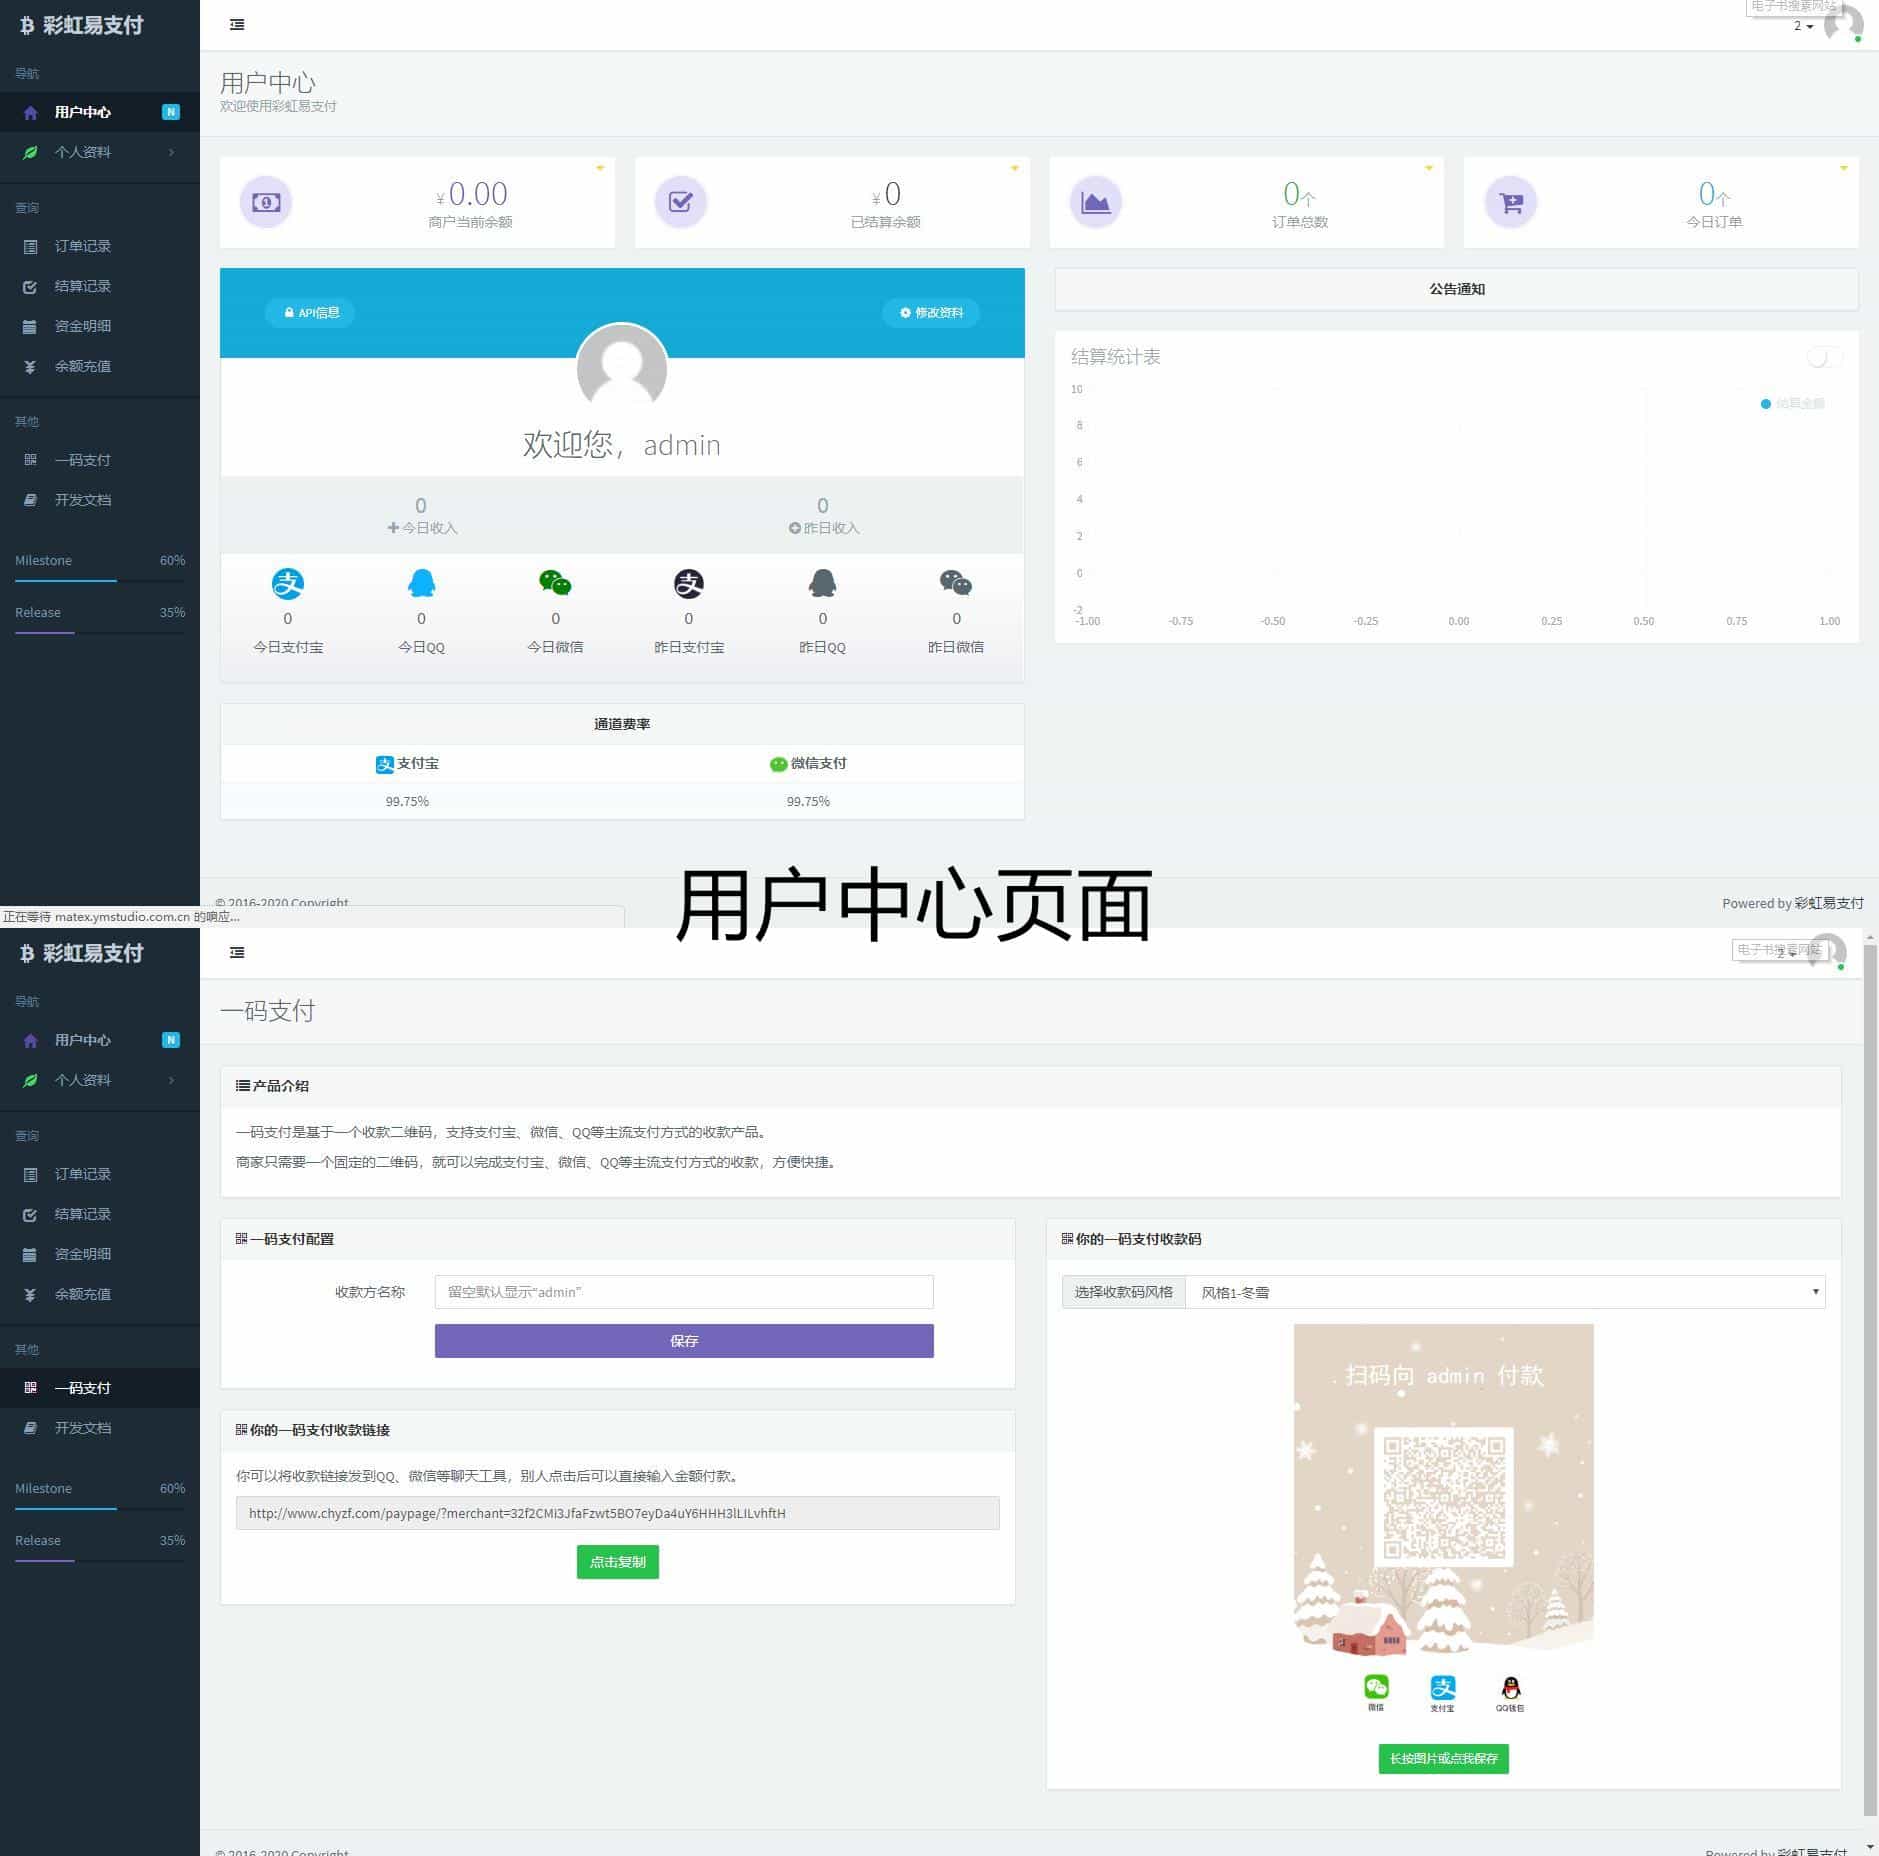Click the 订单记录 list icon on 一码支付 page
Viewport: 1879px width, 1856px height.
pyautogui.click(x=30, y=1175)
